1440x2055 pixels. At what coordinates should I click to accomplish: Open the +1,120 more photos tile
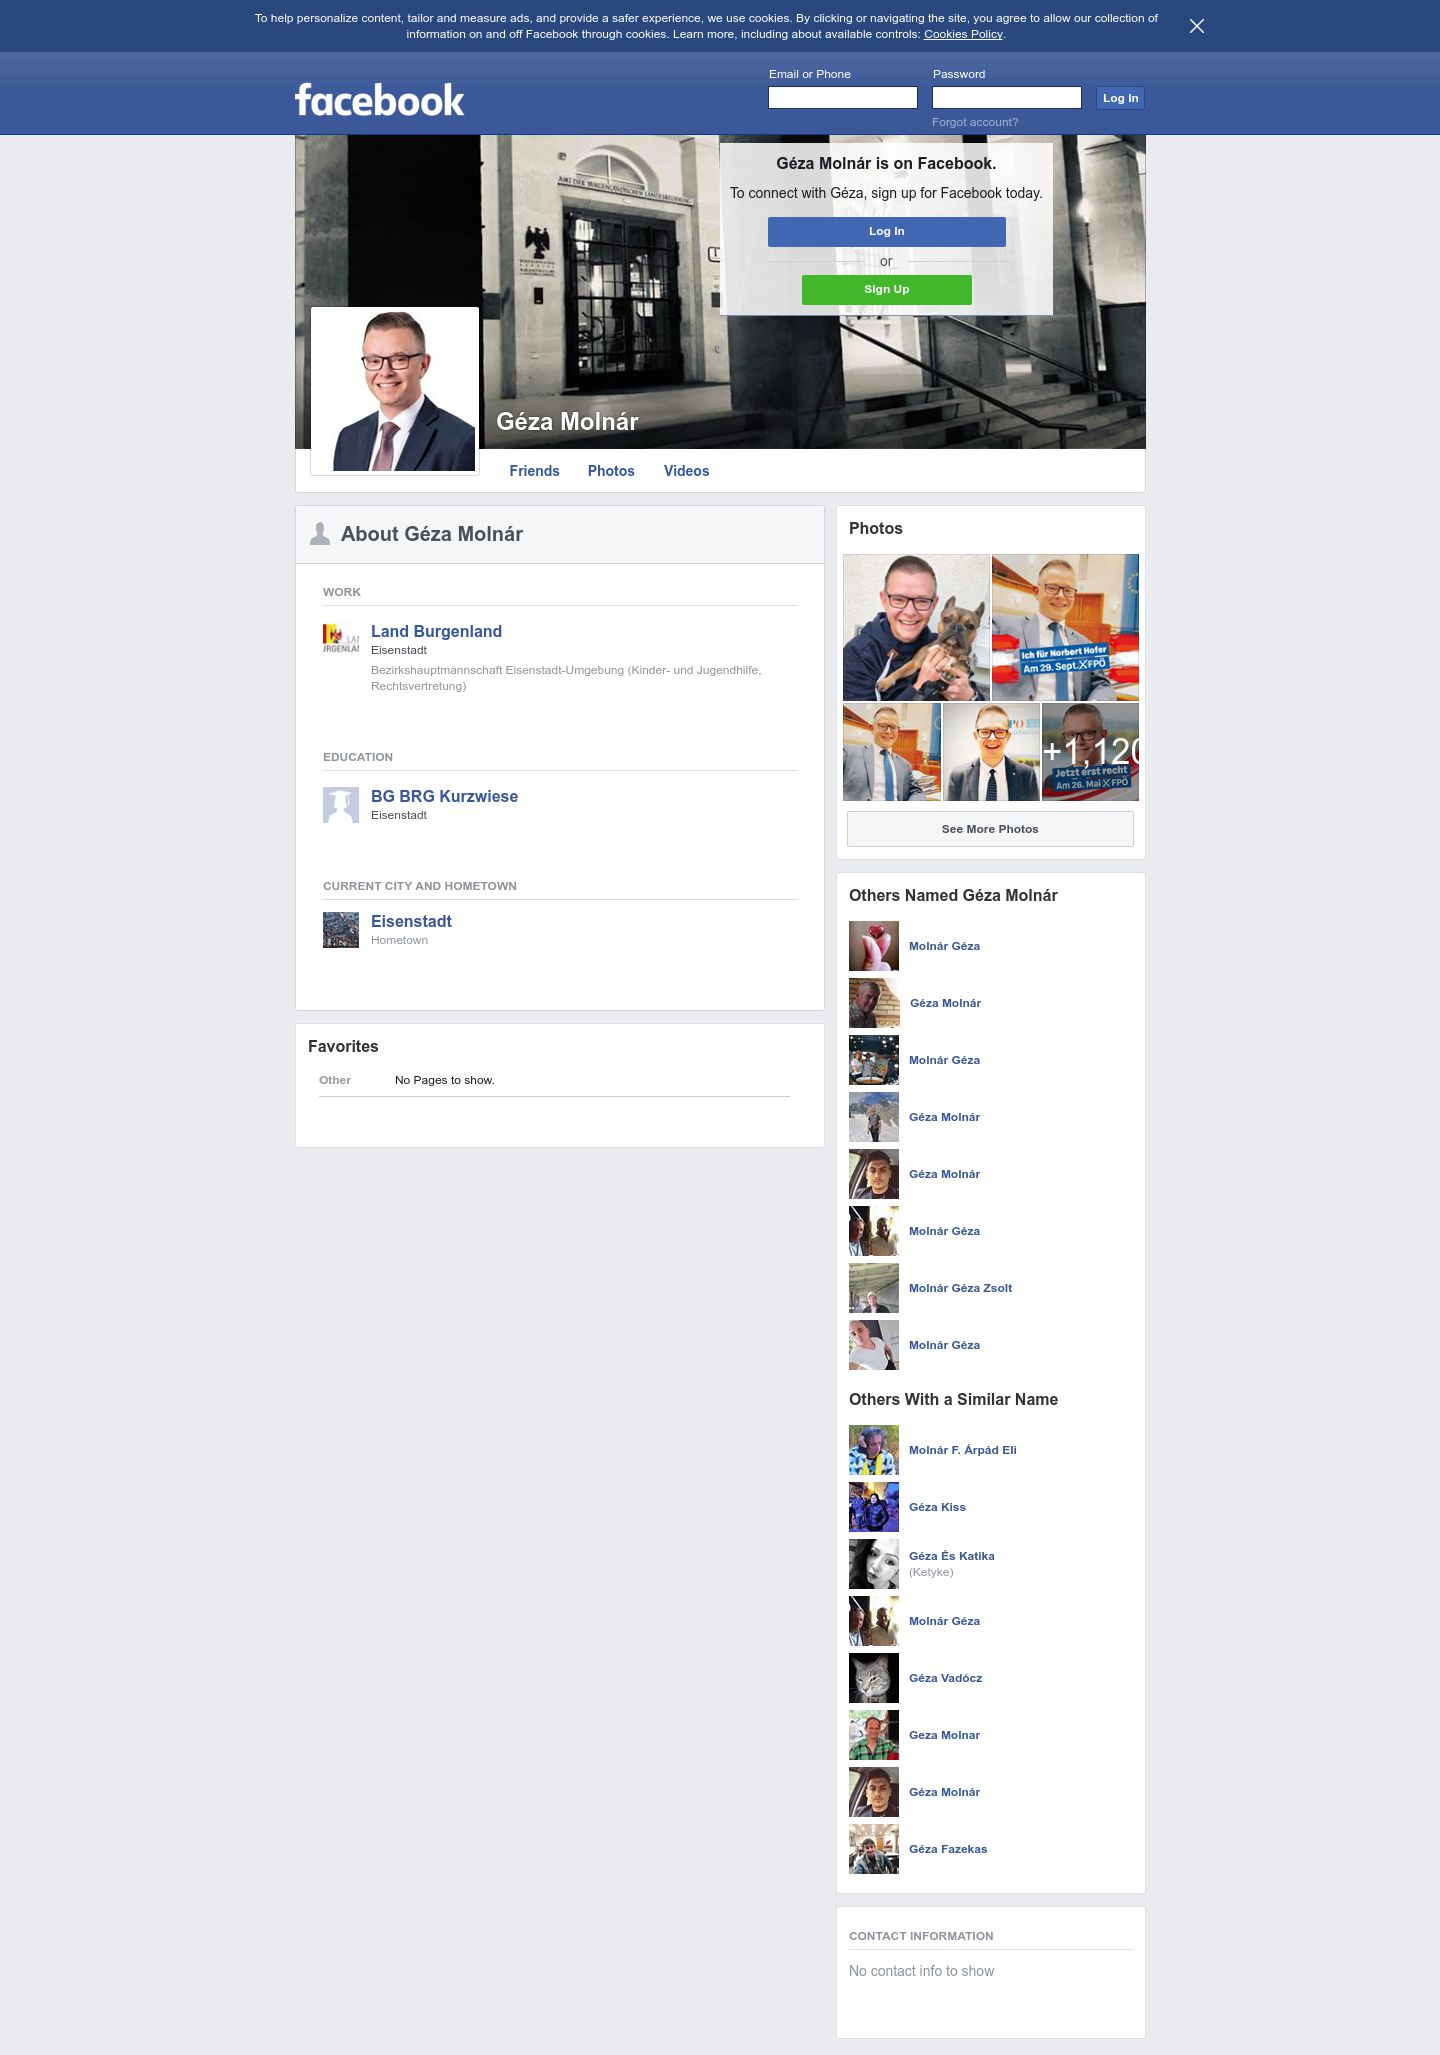coord(1090,752)
